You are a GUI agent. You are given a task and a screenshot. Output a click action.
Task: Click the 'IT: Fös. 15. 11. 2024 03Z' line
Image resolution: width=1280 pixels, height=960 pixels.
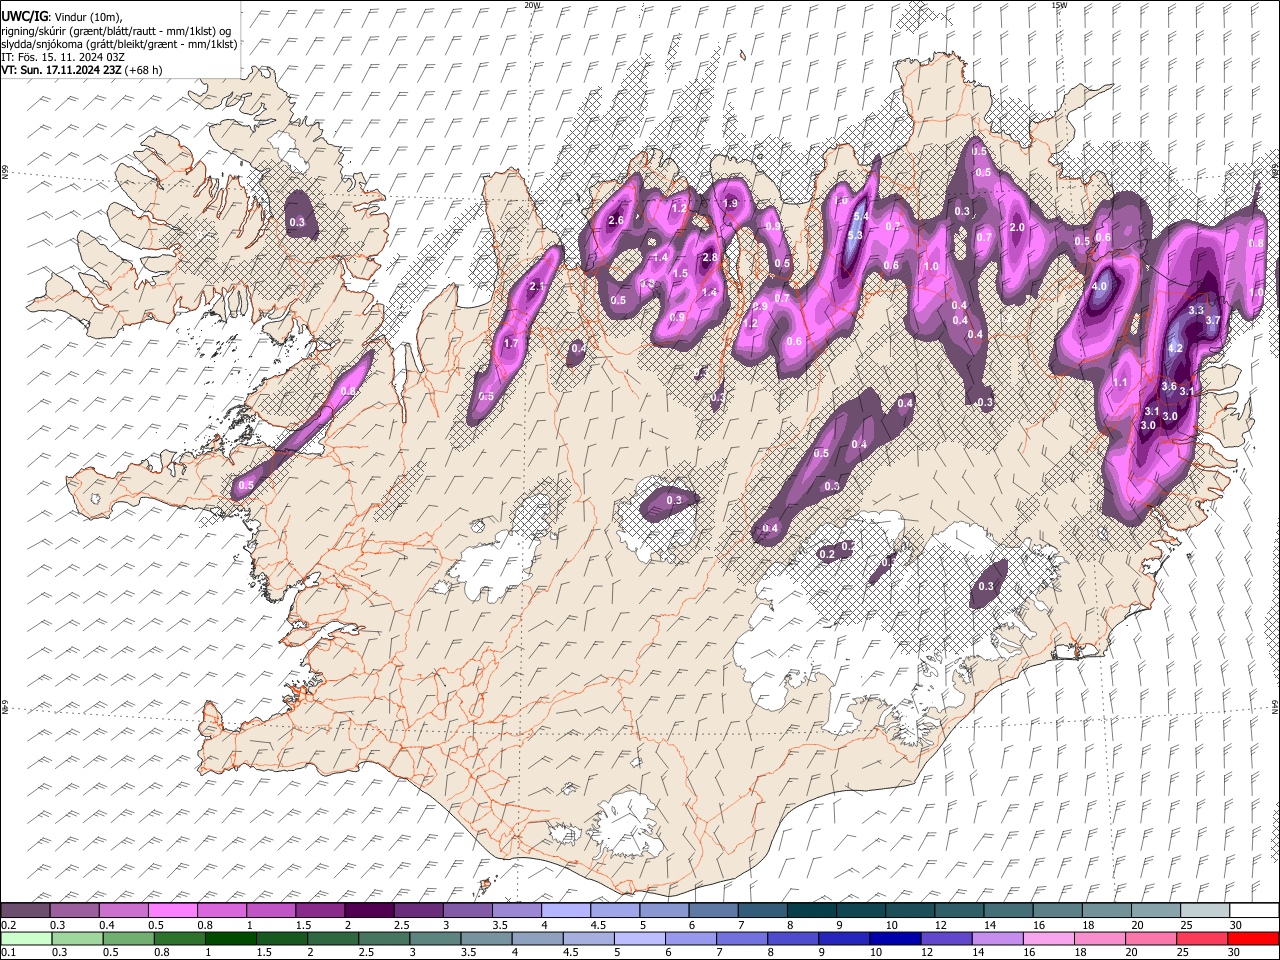[x=63, y=57]
